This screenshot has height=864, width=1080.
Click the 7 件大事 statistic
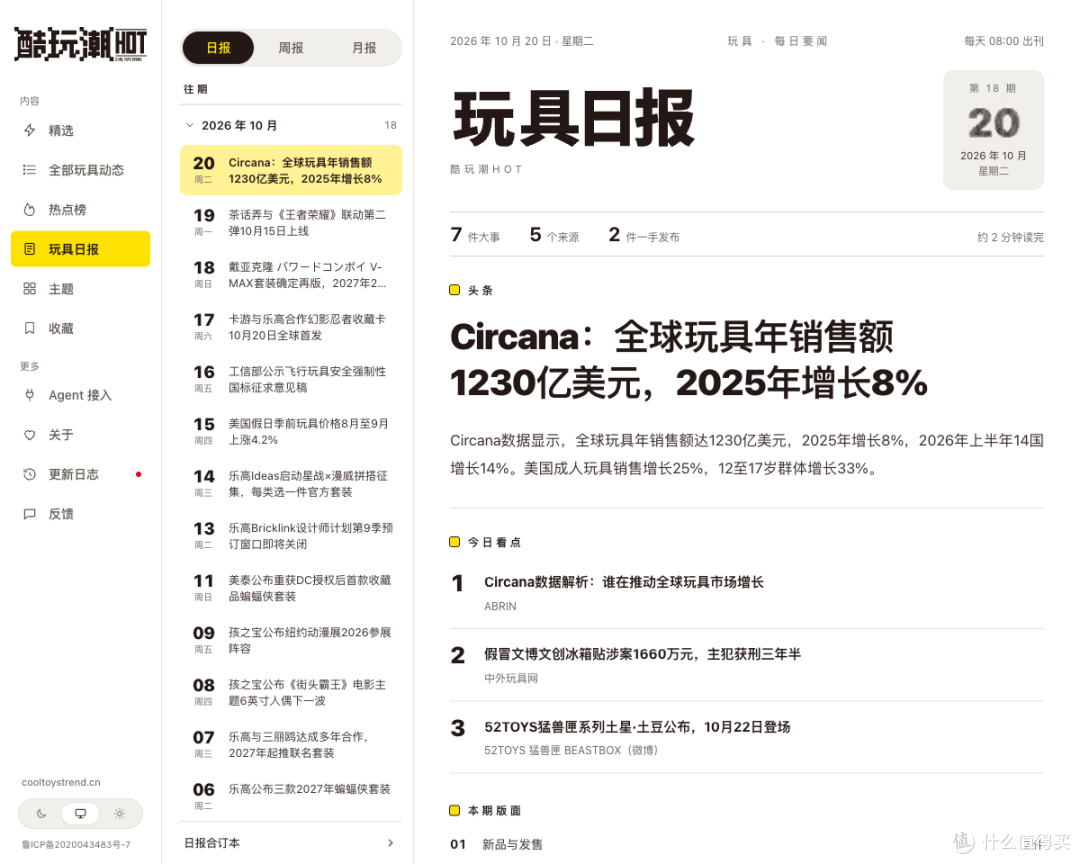(x=475, y=236)
